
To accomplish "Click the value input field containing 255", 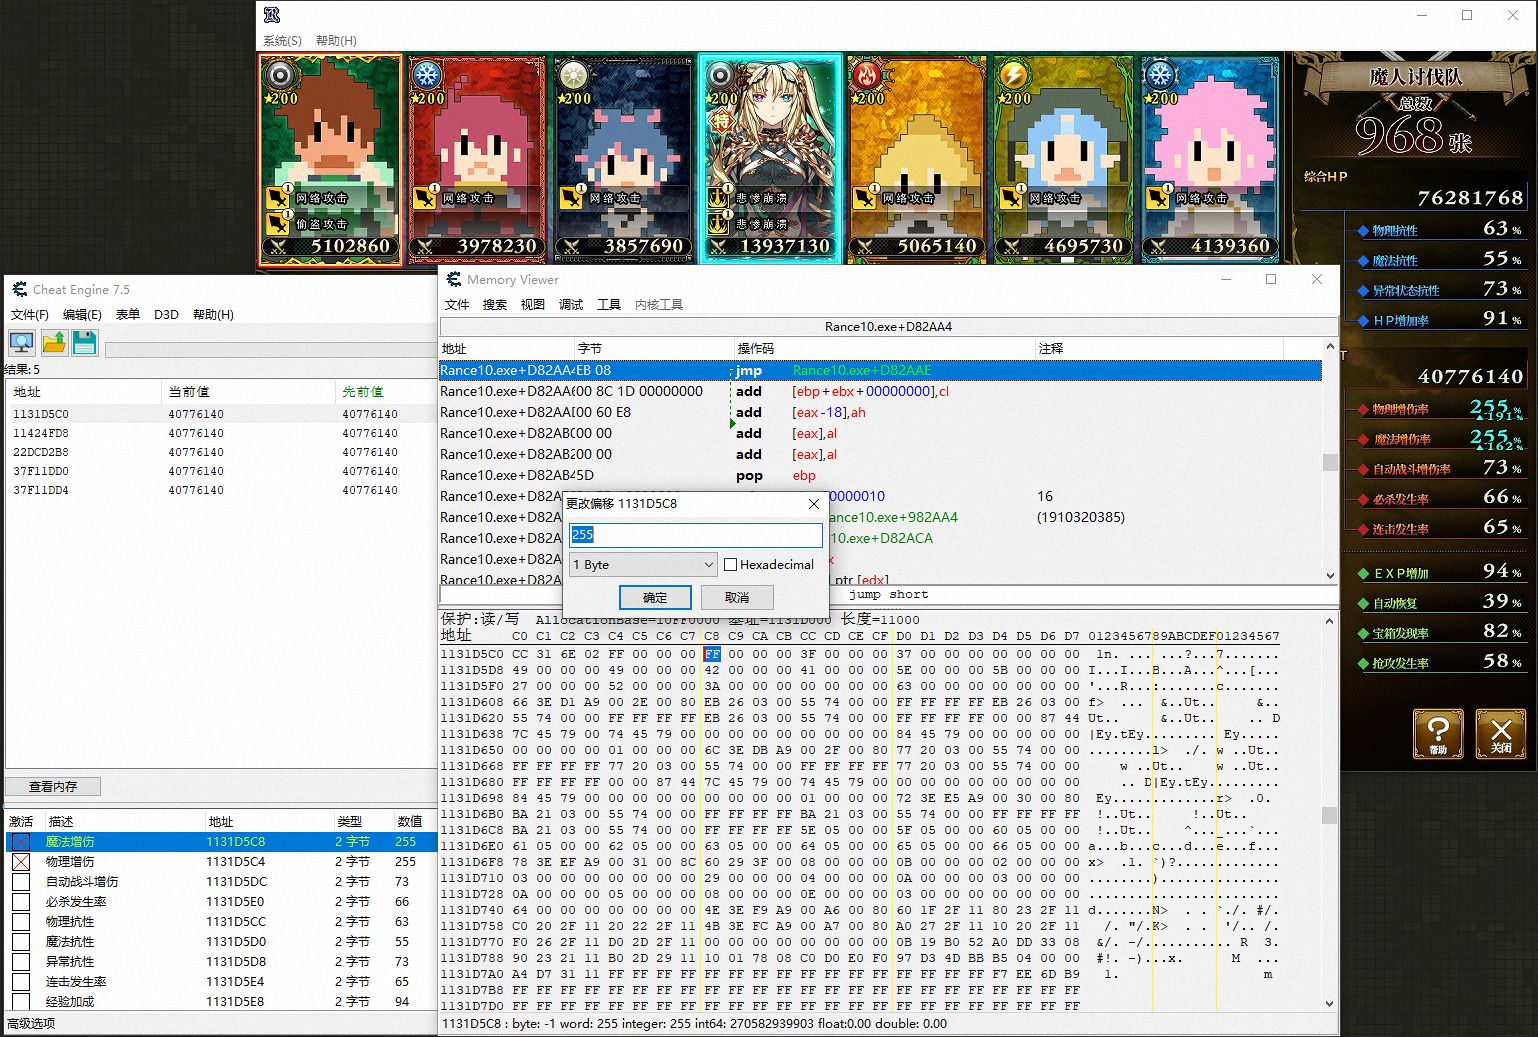I will [x=696, y=535].
